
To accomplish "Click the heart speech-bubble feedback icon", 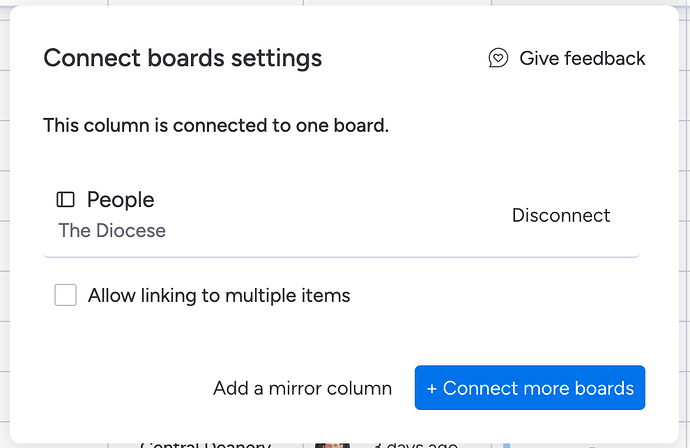I will point(498,58).
